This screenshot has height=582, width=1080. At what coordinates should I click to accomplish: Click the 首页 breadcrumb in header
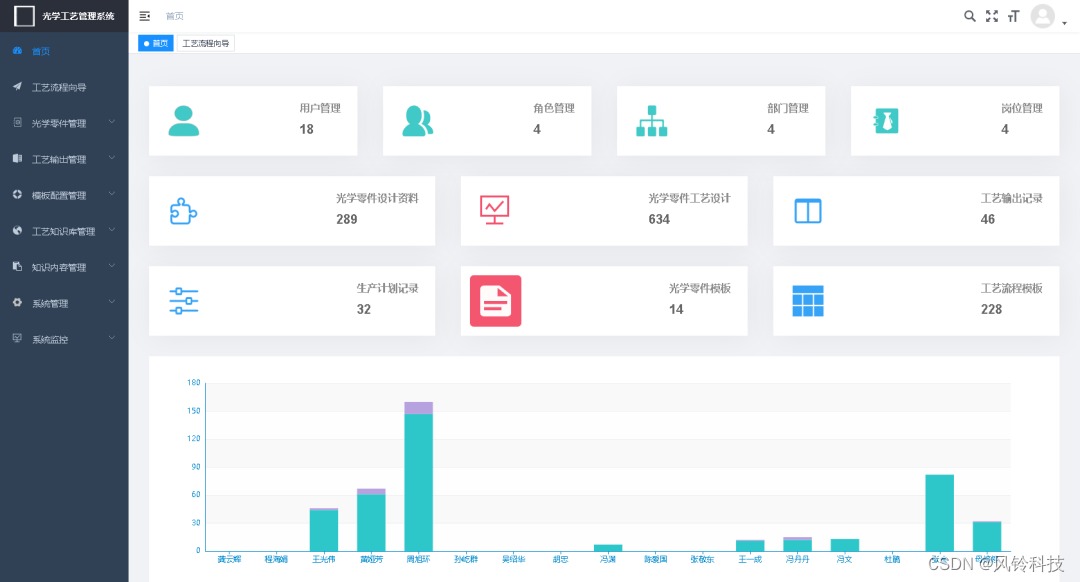coord(175,16)
